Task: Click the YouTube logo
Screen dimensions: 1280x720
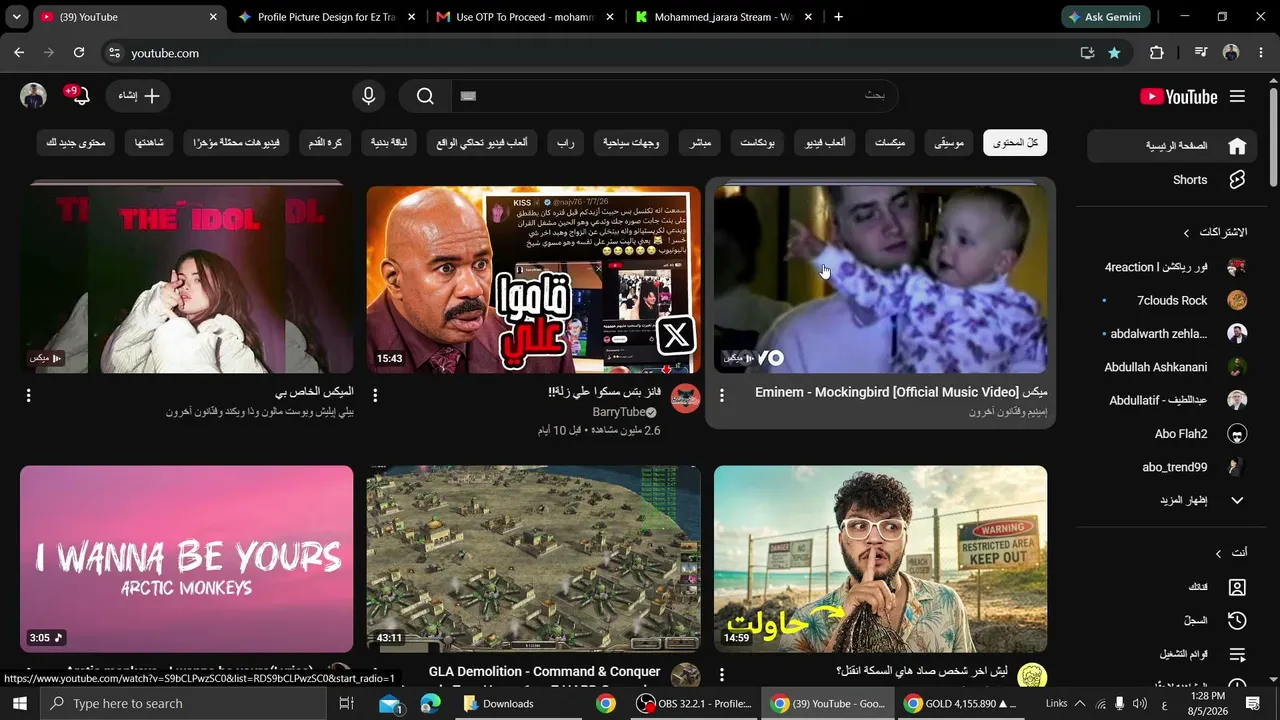Action: [x=1178, y=96]
